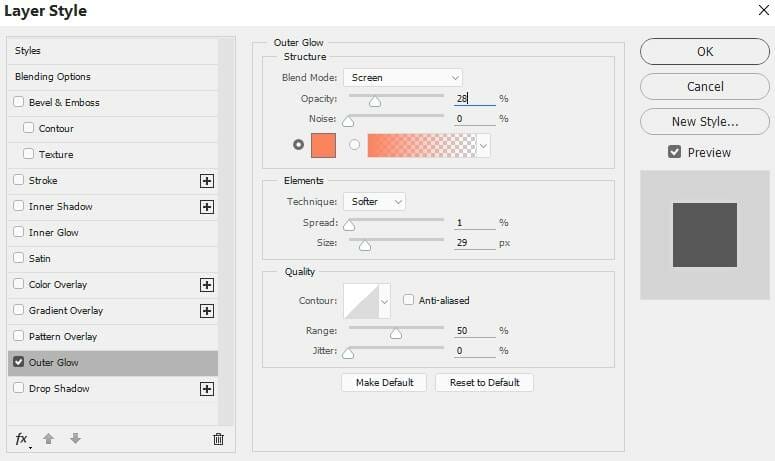Move effect up with the up arrow

pyautogui.click(x=48, y=438)
